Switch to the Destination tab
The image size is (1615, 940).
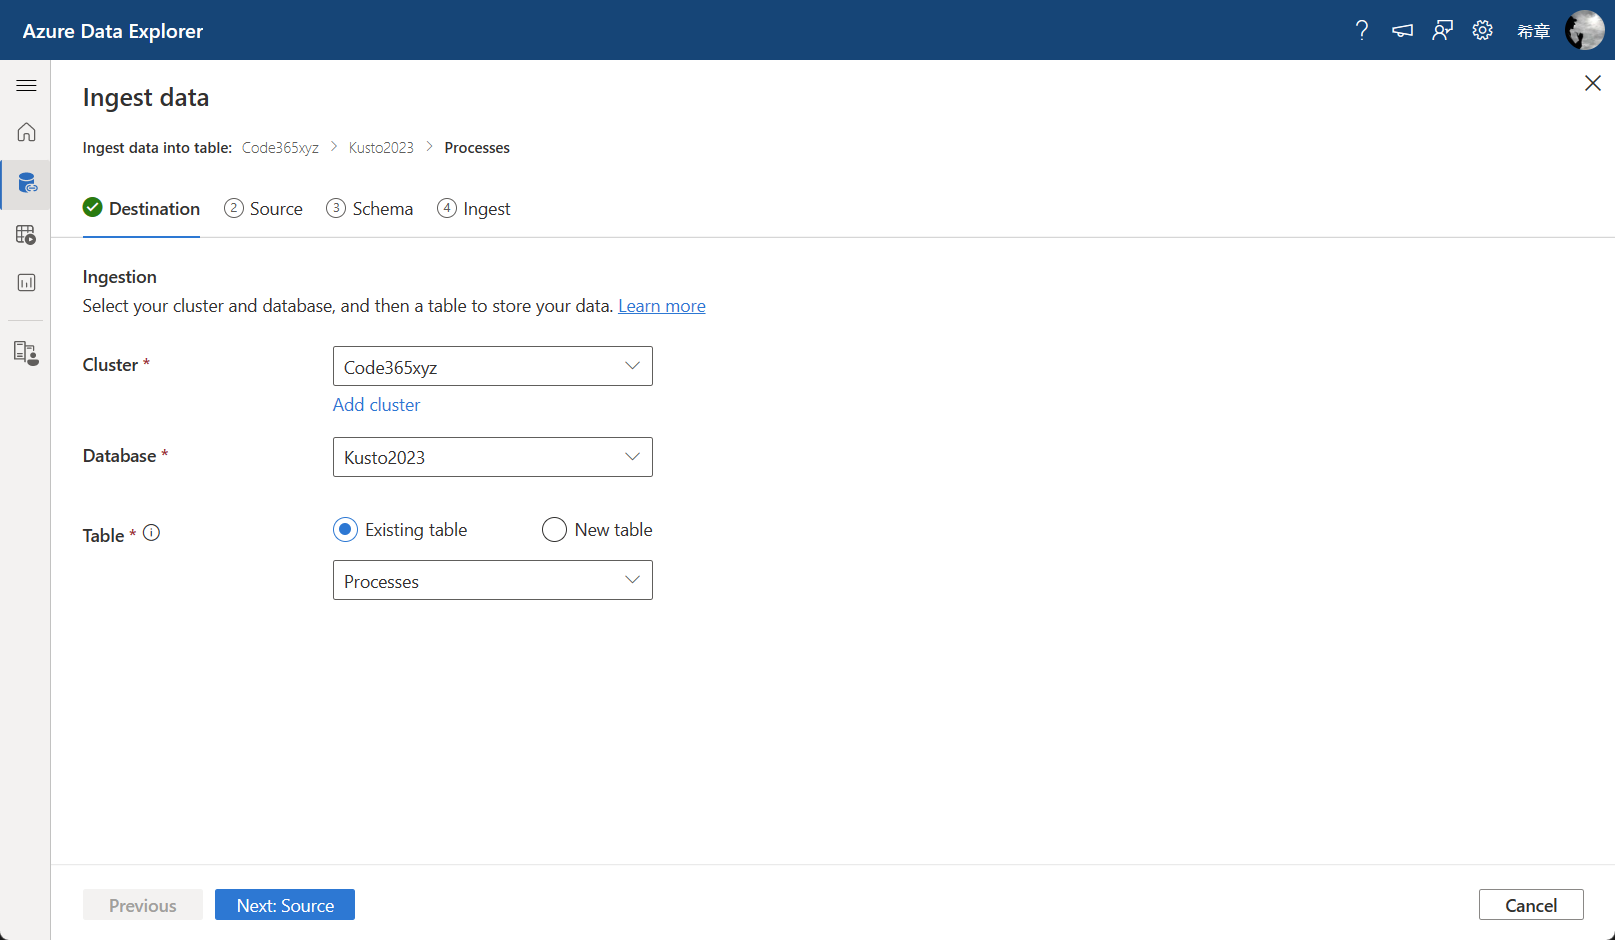coord(141,208)
